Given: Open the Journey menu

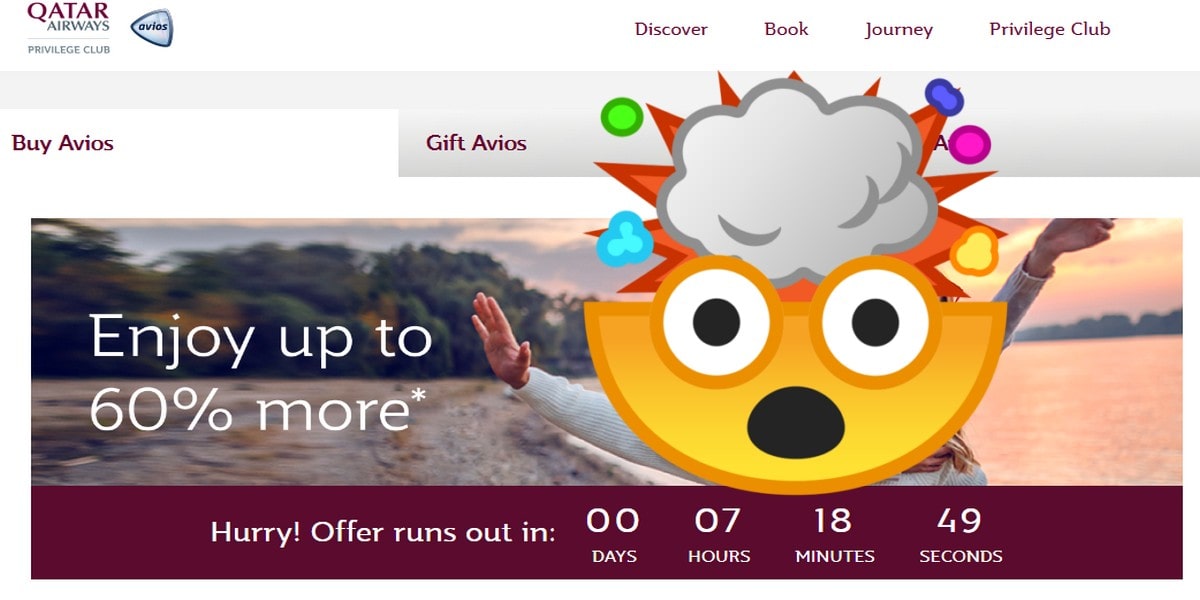Looking at the screenshot, I should (899, 30).
